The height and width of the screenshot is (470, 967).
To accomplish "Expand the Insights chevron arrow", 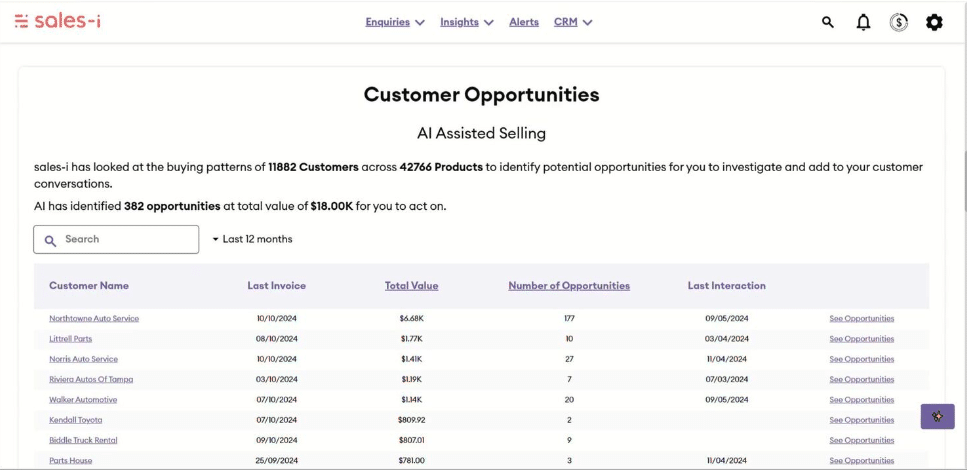I will click(x=489, y=23).
